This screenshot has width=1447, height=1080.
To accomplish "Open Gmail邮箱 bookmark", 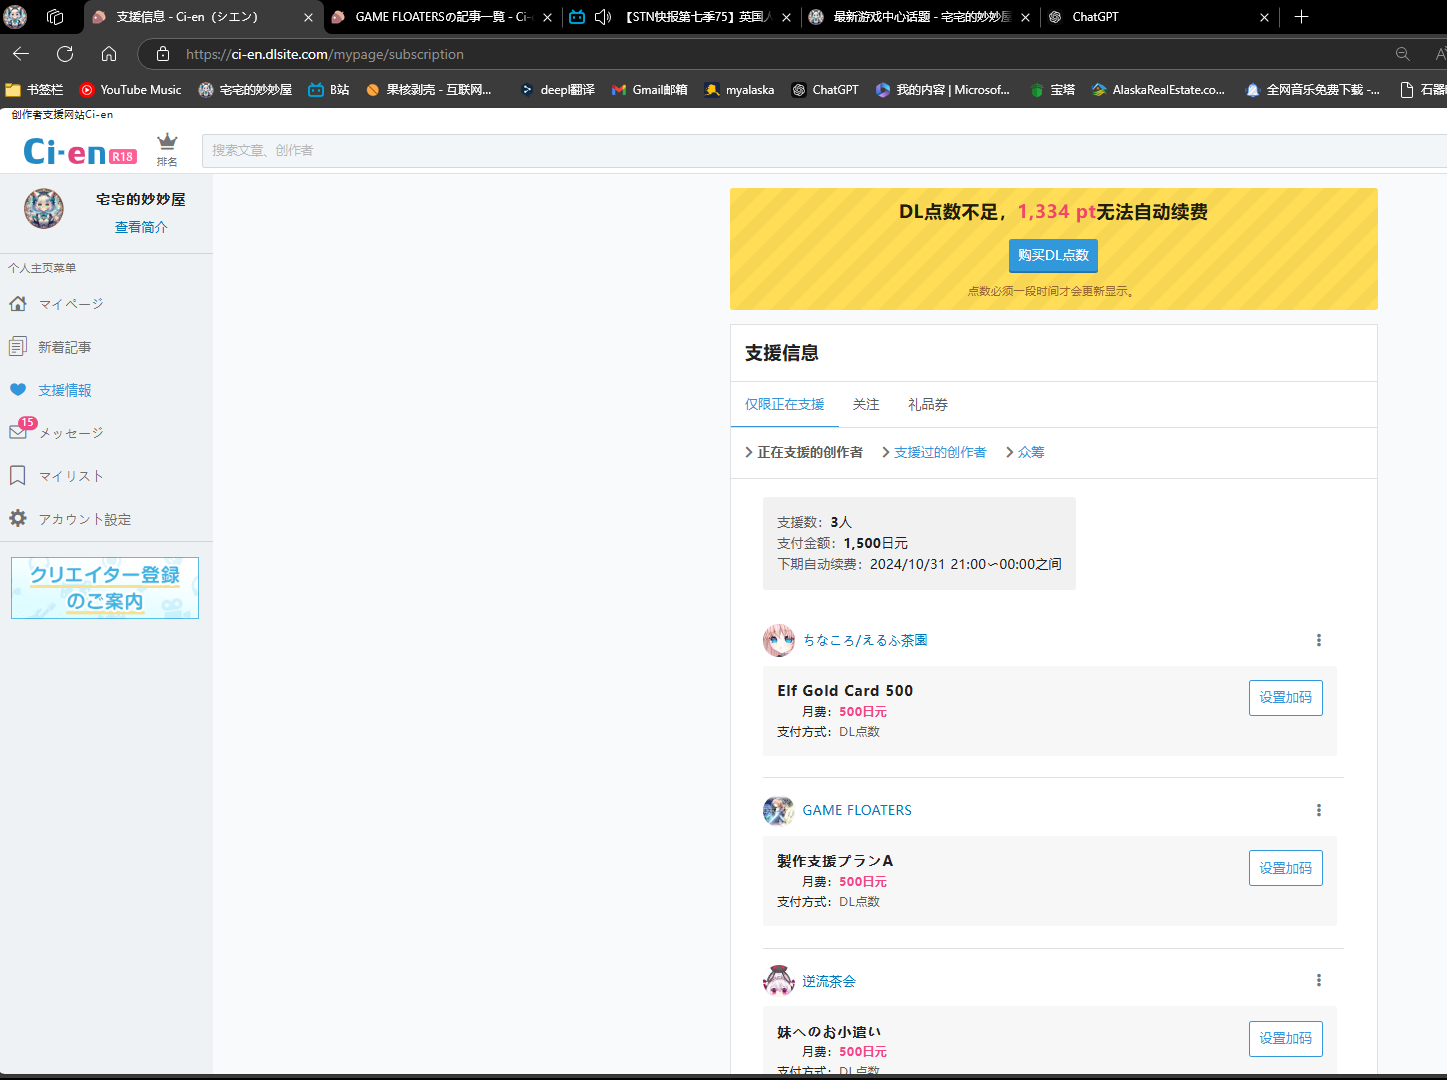I will [650, 90].
